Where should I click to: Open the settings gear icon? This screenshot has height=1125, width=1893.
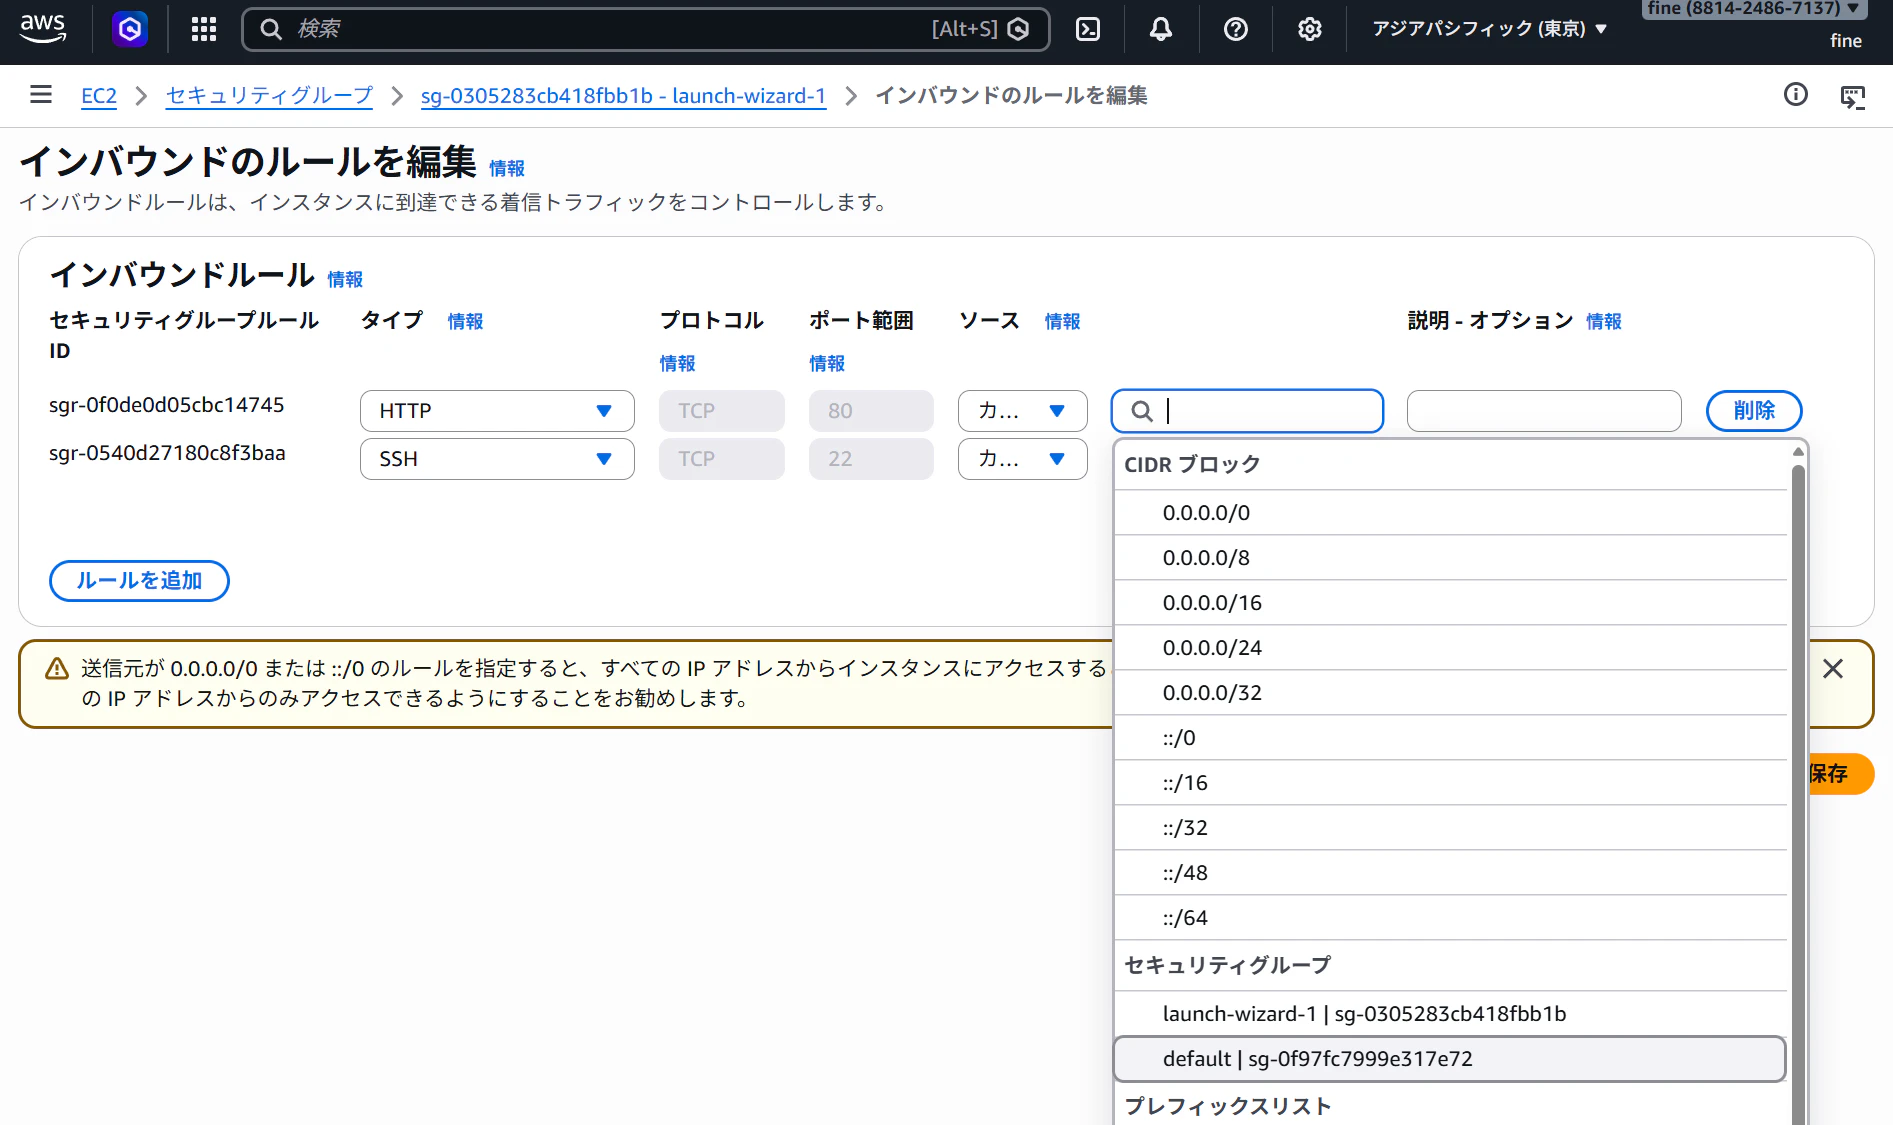(1310, 29)
